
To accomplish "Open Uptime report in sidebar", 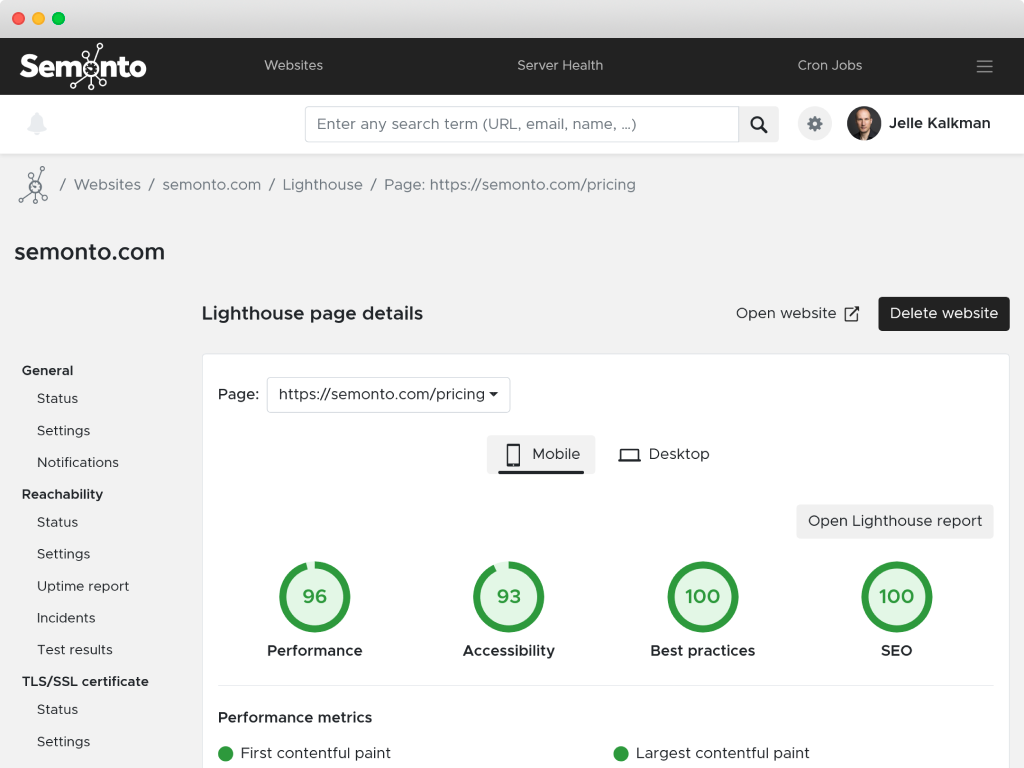I will click(x=83, y=586).
